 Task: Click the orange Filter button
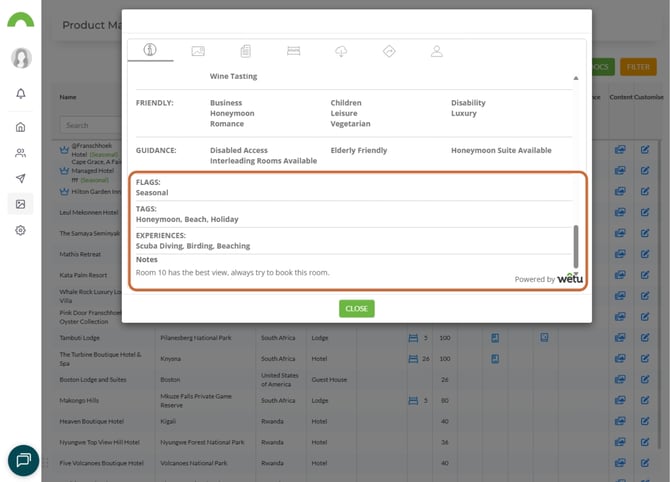pyautogui.click(x=637, y=67)
